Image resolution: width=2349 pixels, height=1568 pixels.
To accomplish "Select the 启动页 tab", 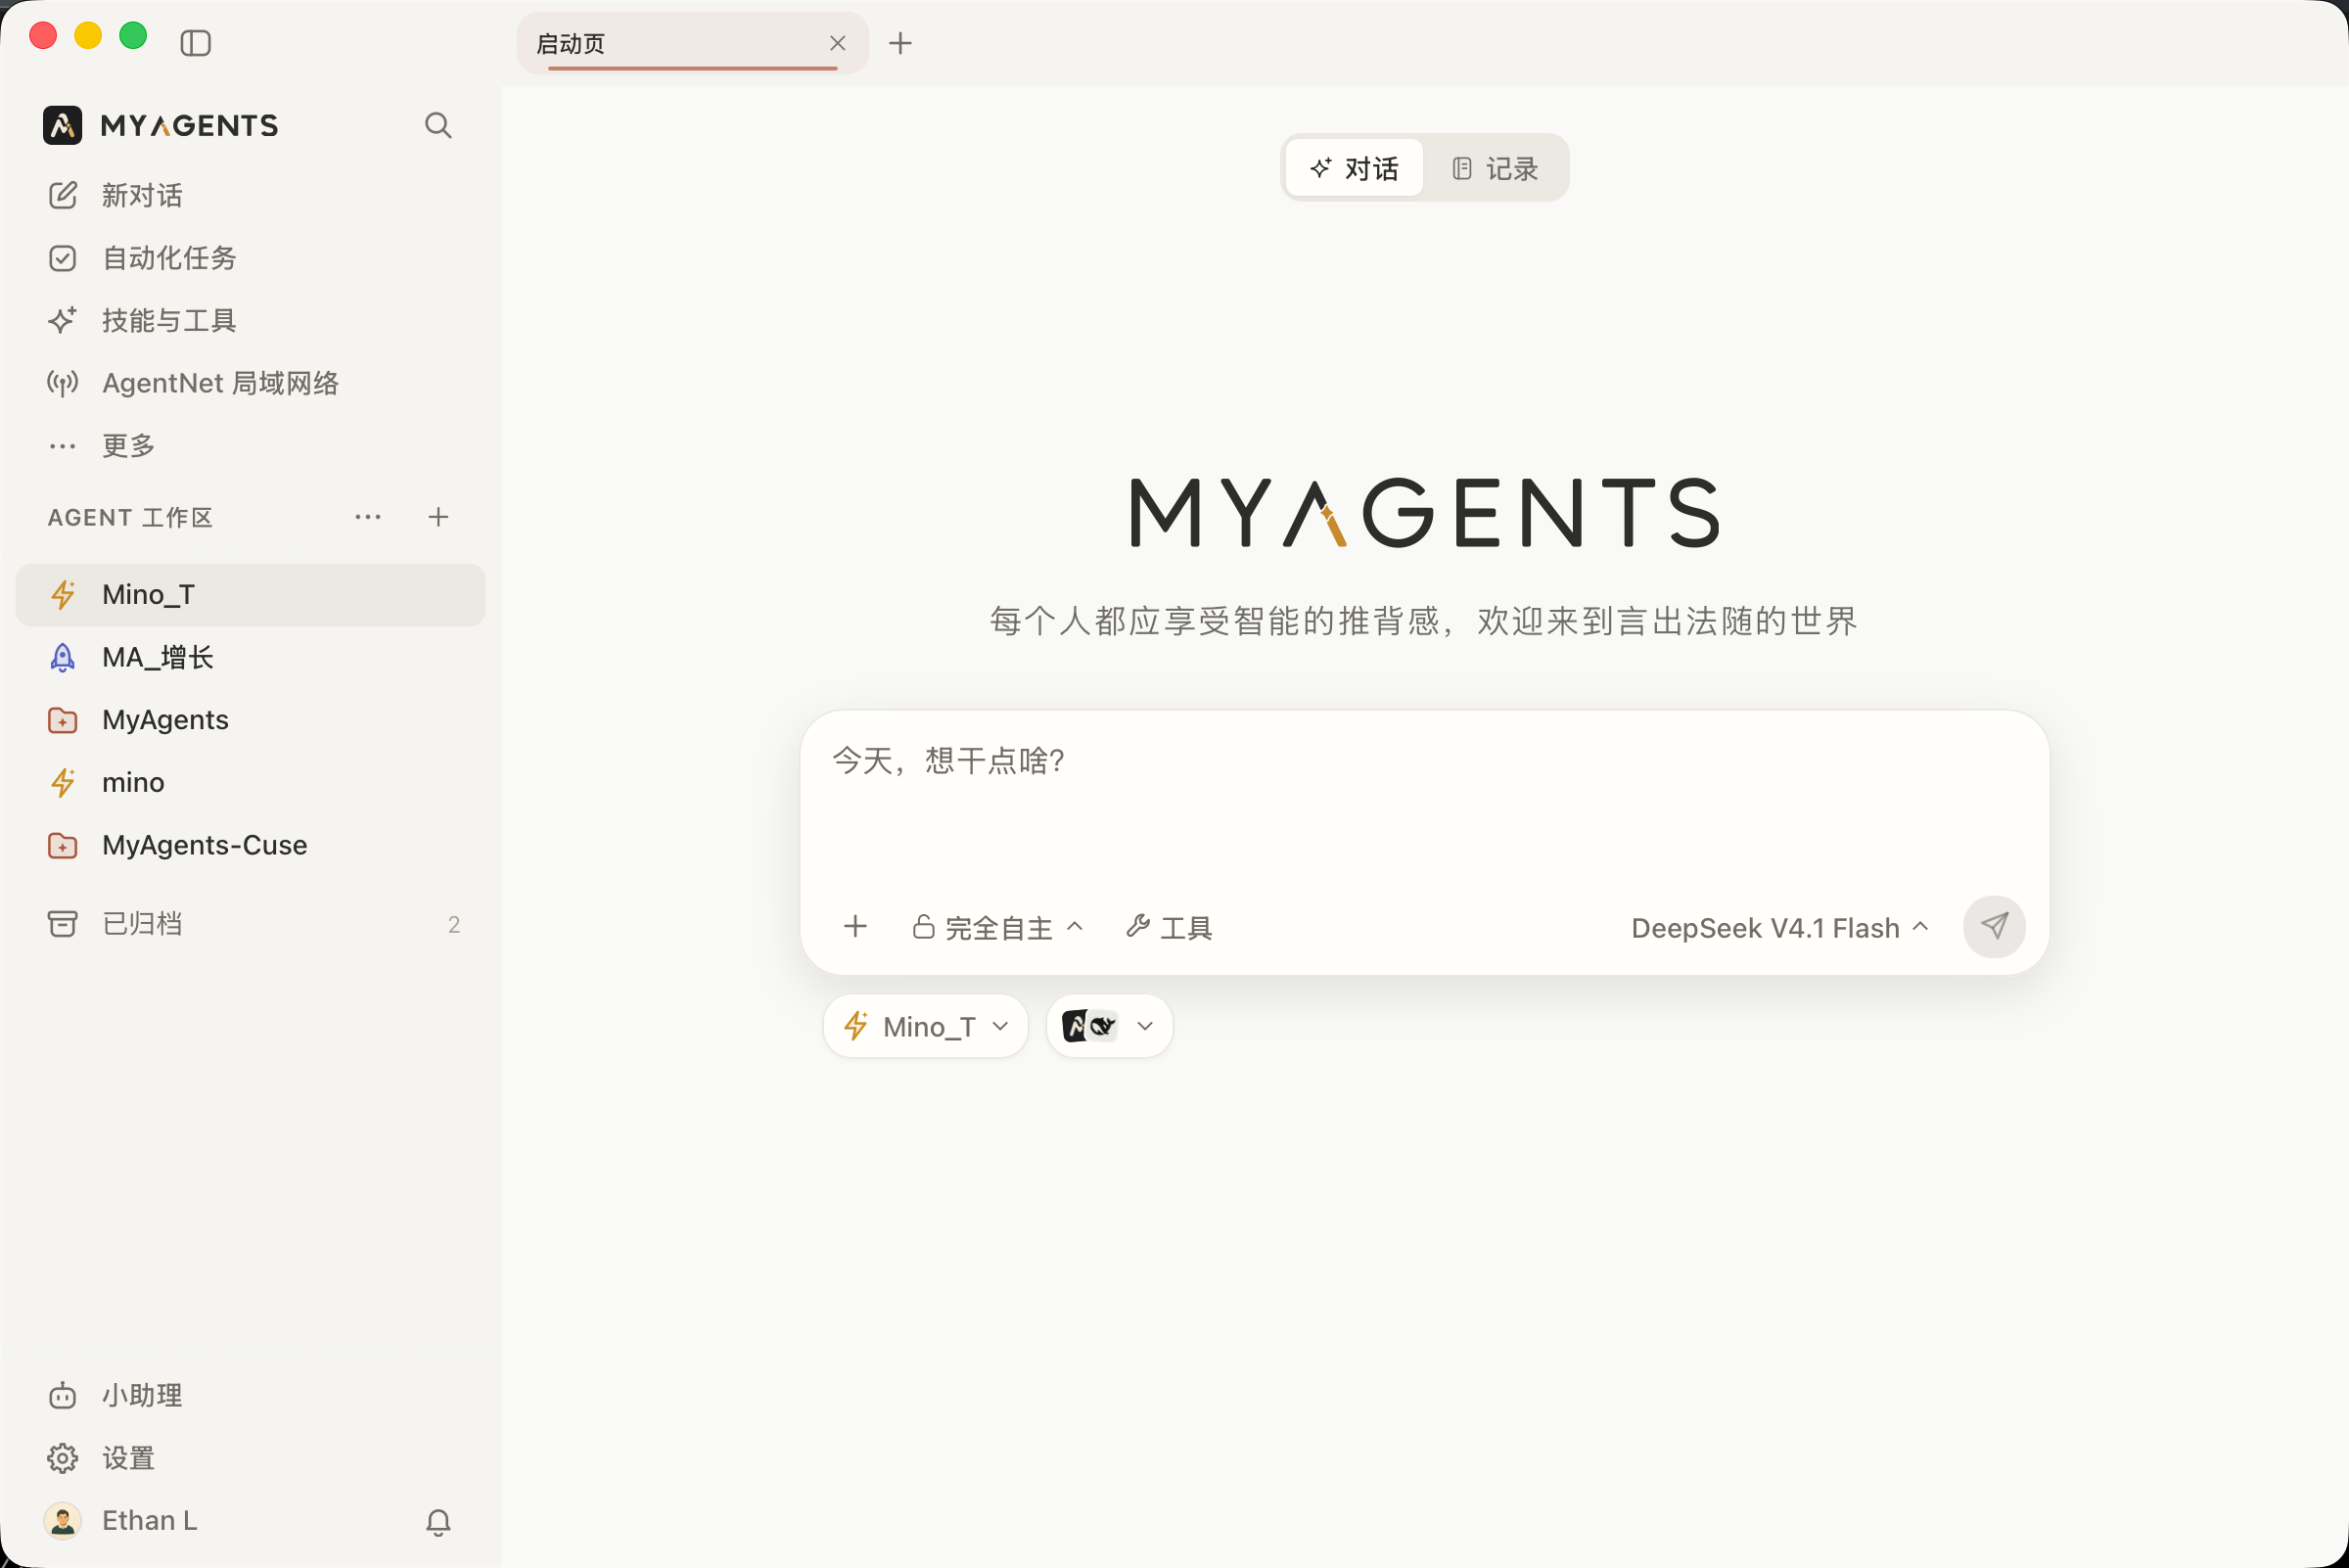I will (x=692, y=43).
